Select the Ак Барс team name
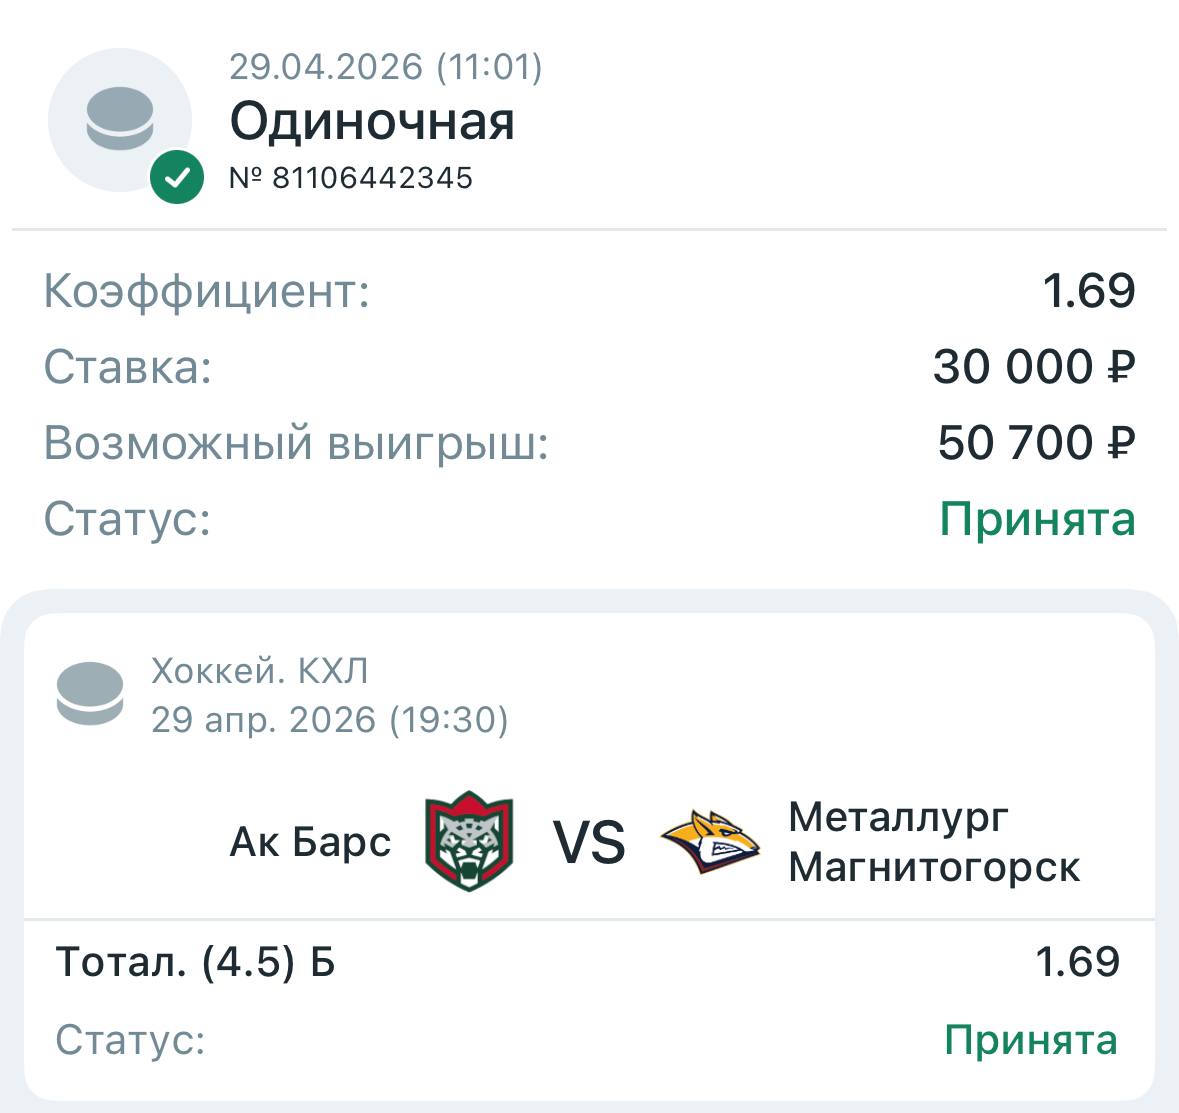 pyautogui.click(x=310, y=842)
